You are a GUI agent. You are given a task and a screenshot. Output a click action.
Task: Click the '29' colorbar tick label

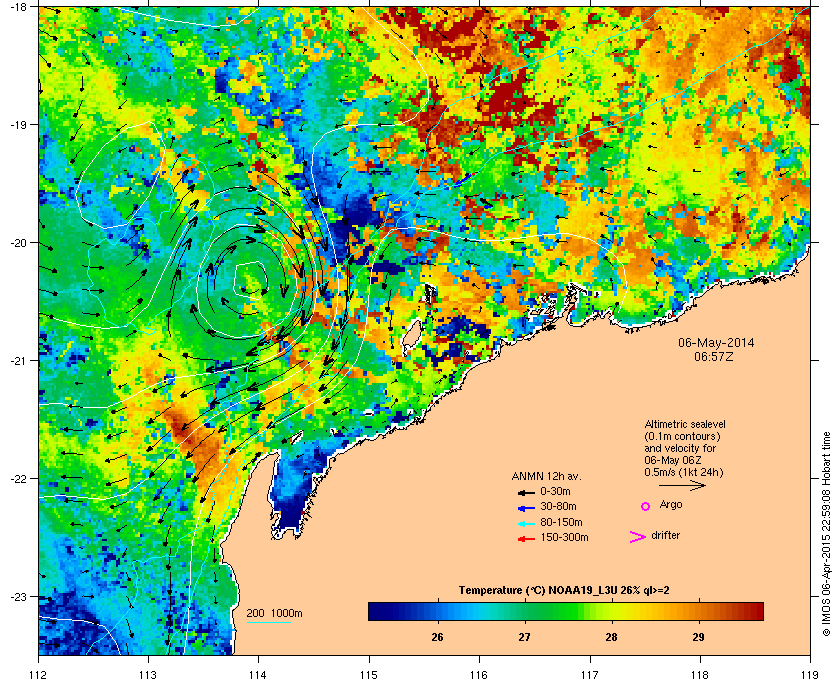698,637
